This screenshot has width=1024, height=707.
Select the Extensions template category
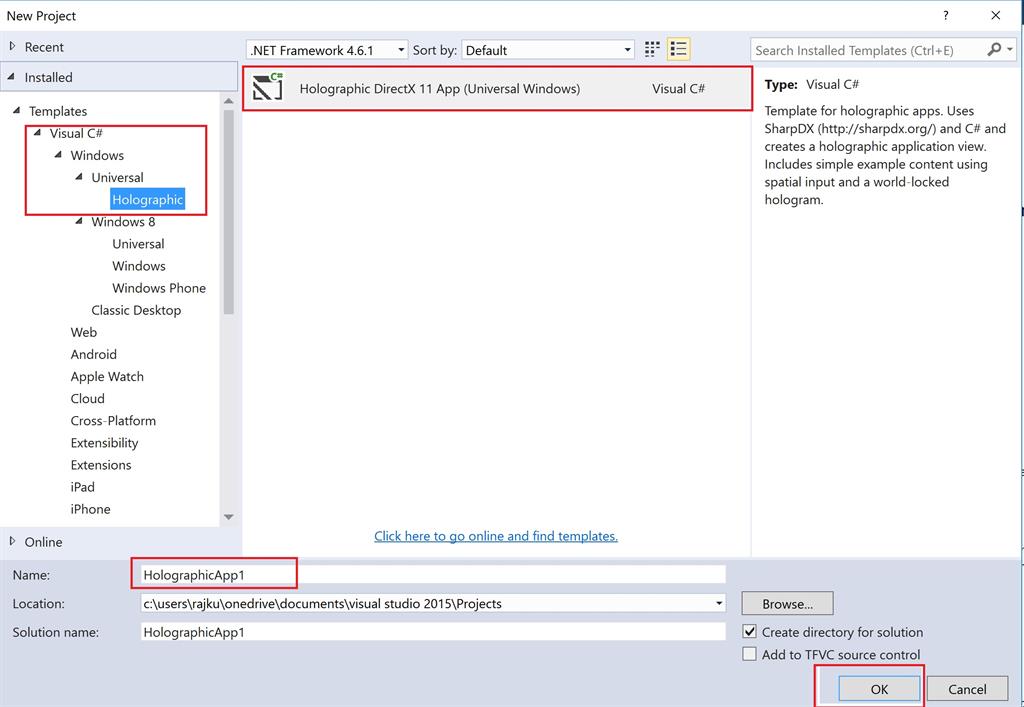[101, 465]
